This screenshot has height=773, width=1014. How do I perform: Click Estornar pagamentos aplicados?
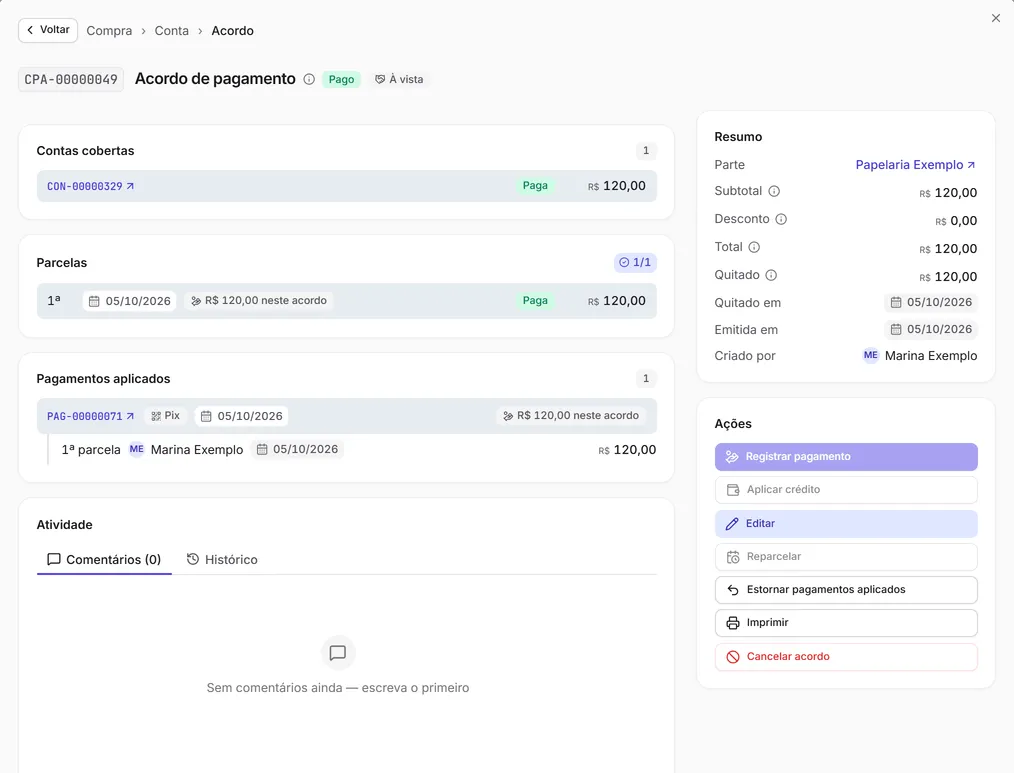[x=846, y=590]
